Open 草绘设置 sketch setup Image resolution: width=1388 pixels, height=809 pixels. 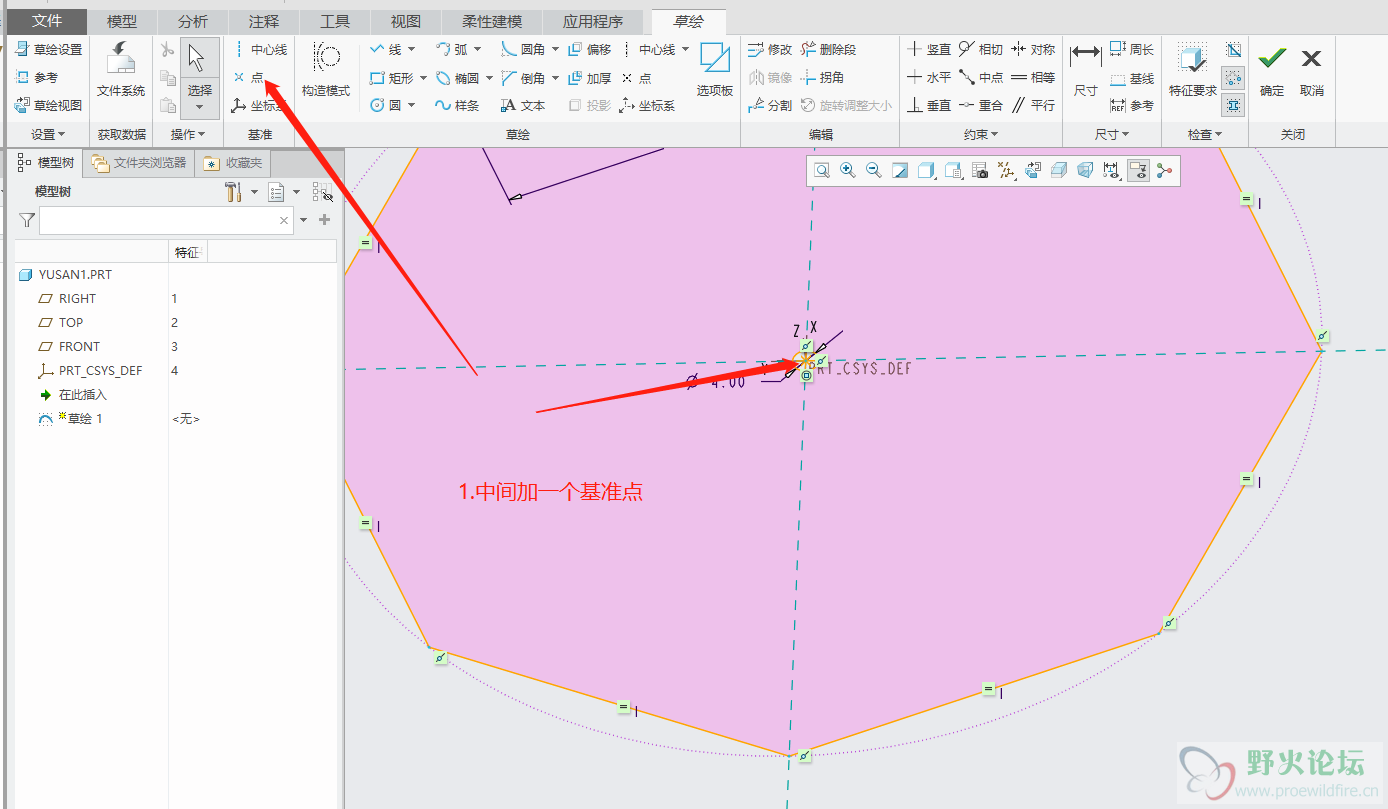point(48,49)
